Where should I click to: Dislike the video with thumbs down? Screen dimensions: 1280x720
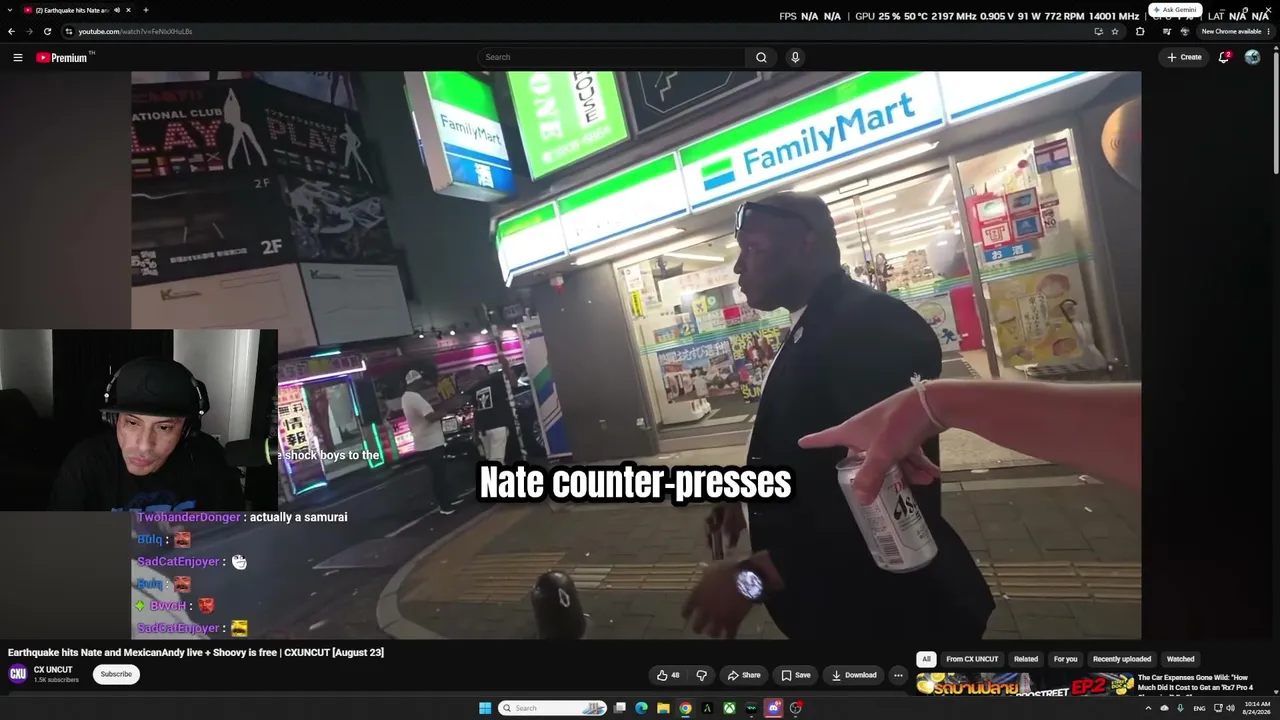click(x=701, y=675)
